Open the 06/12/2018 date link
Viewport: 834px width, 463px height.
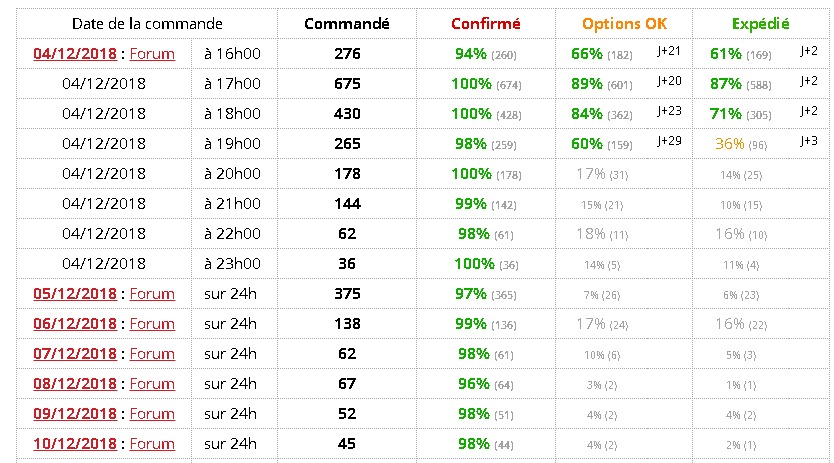pos(74,324)
